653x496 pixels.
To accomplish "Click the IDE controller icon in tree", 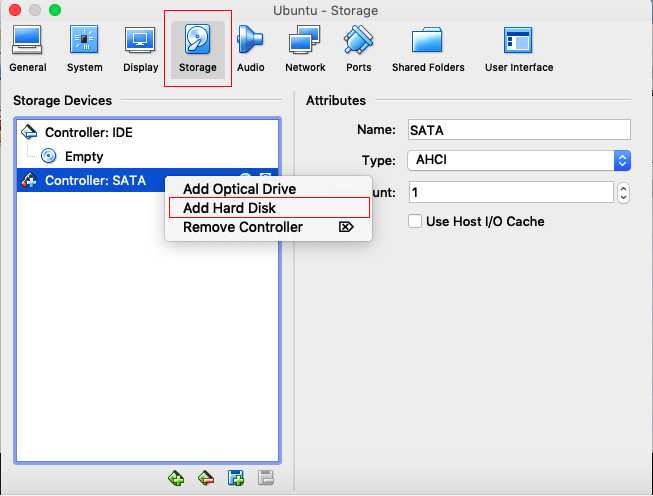I will click(29, 132).
